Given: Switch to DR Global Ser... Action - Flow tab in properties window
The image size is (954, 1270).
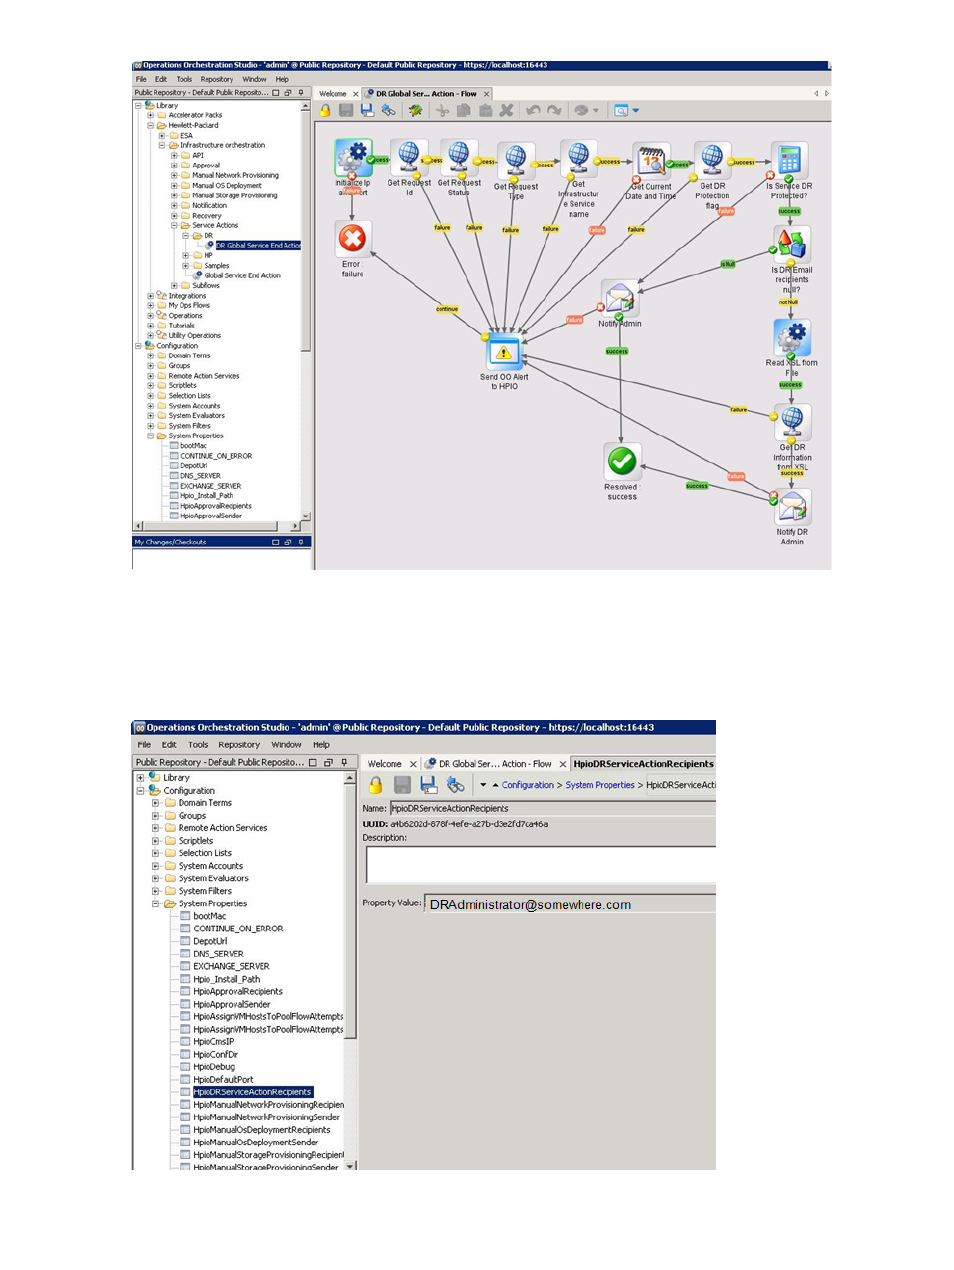Looking at the screenshot, I should coord(495,764).
